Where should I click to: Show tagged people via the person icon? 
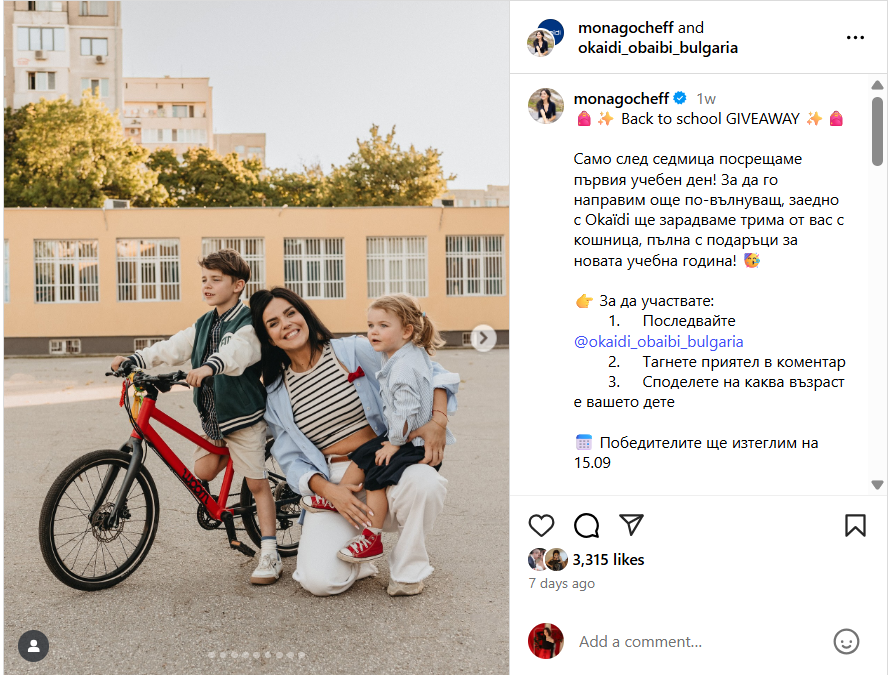pyautogui.click(x=34, y=646)
